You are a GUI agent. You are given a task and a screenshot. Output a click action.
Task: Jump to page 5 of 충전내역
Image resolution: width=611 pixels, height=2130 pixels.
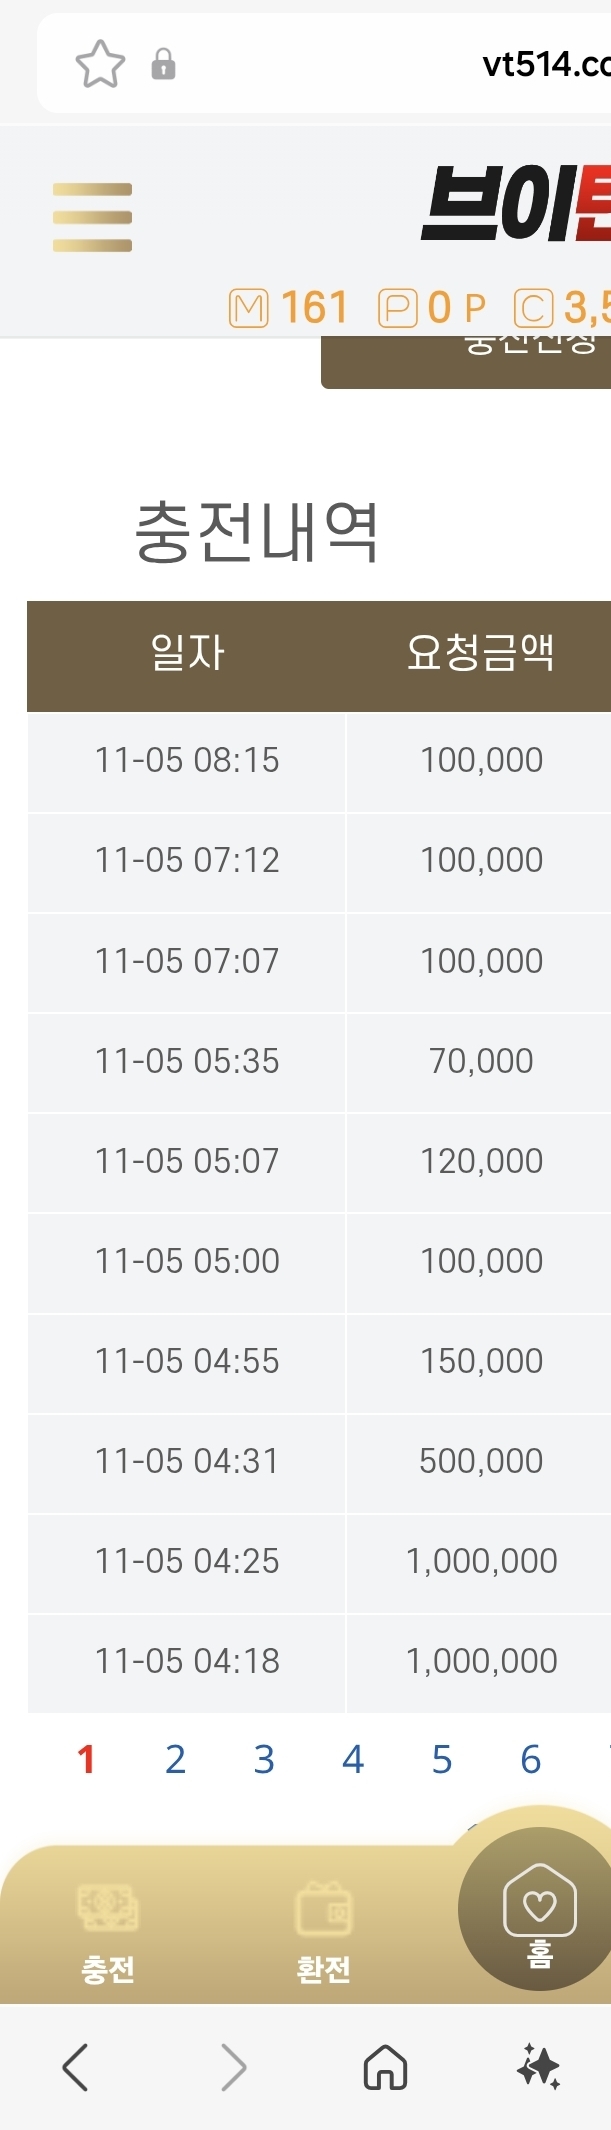click(x=442, y=1760)
